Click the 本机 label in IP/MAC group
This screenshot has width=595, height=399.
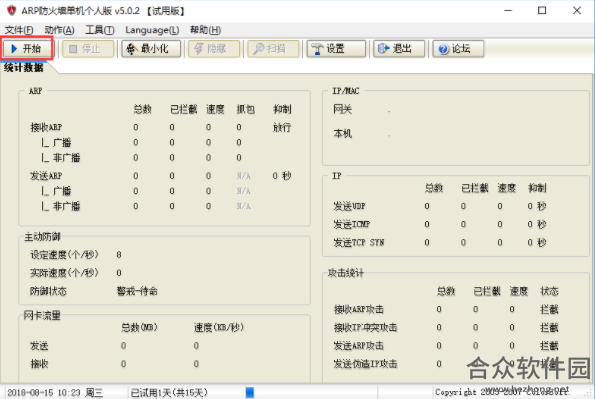pos(343,134)
